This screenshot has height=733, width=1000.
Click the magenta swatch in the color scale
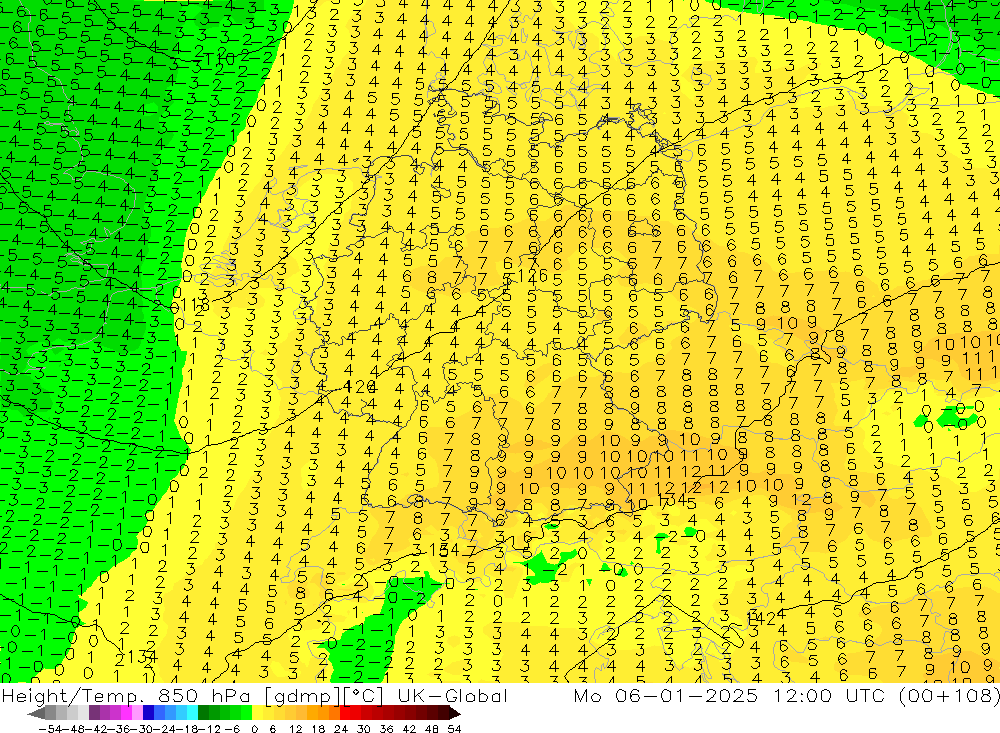[126, 714]
